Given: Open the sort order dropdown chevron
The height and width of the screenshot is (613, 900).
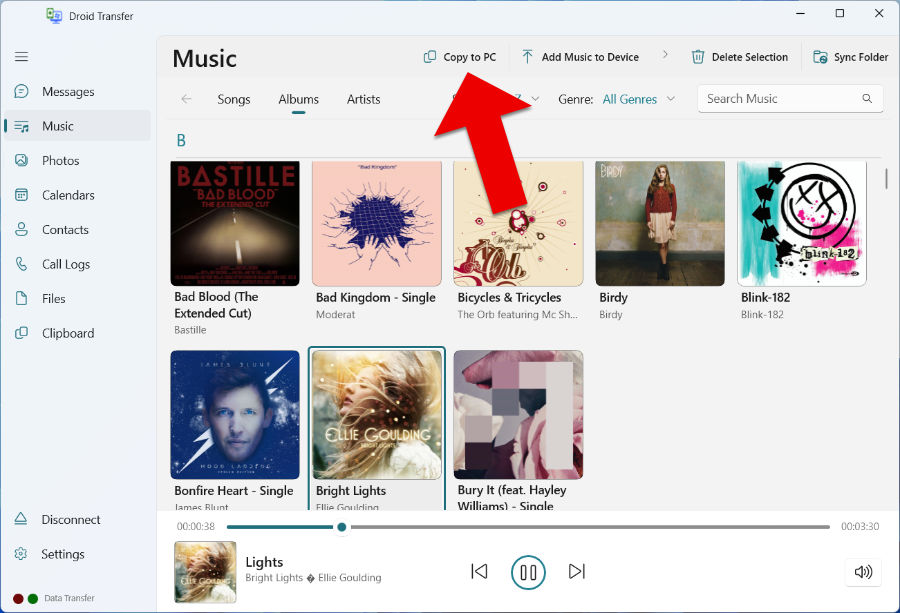Looking at the screenshot, I should (535, 99).
